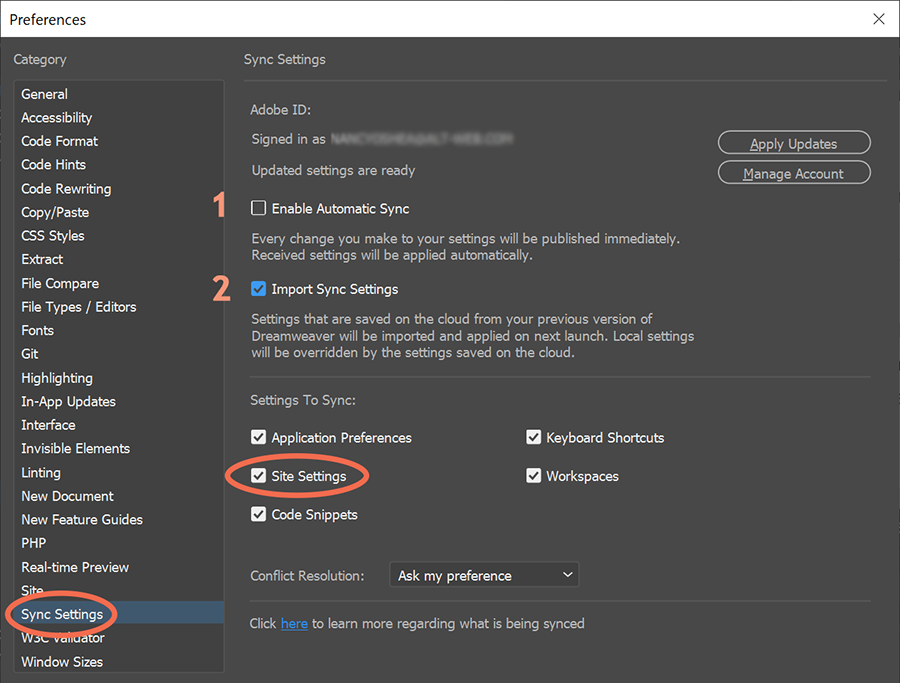900x683 pixels.
Task: Select the Sync Settings category
Action: [119, 614]
